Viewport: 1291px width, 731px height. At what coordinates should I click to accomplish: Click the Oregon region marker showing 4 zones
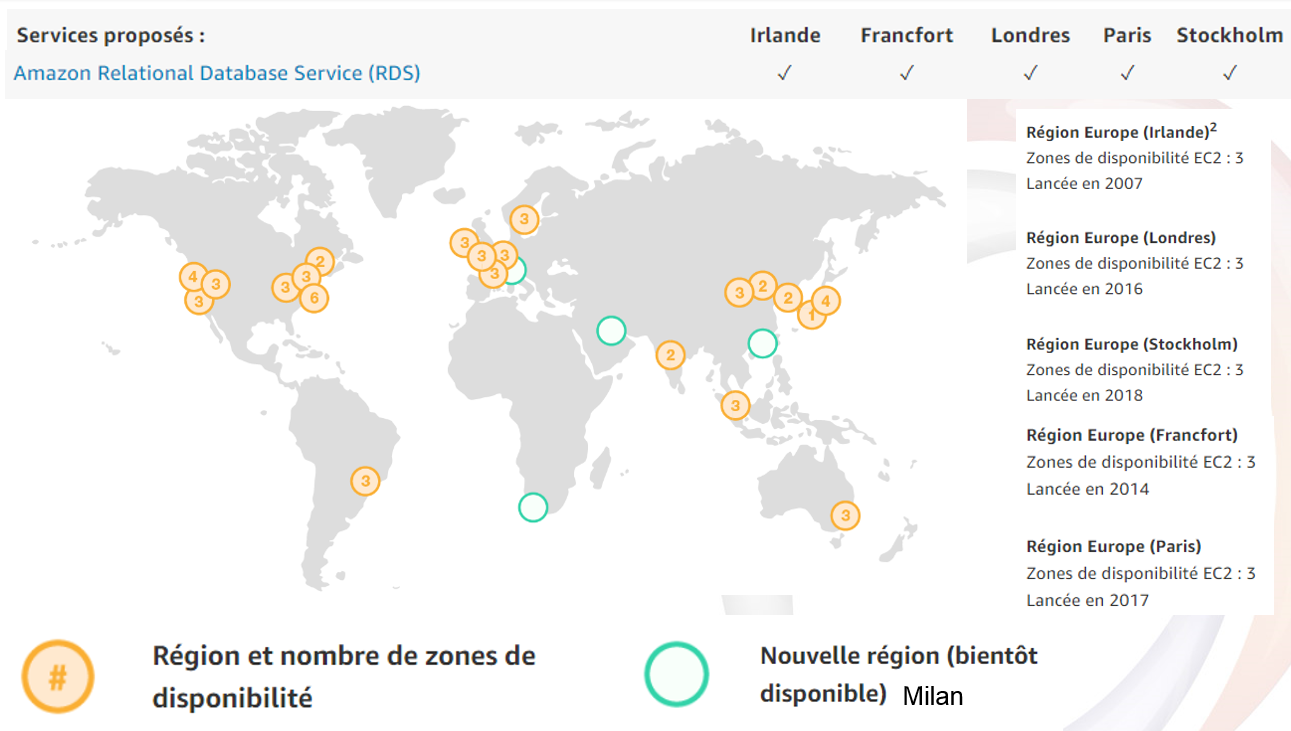point(191,277)
